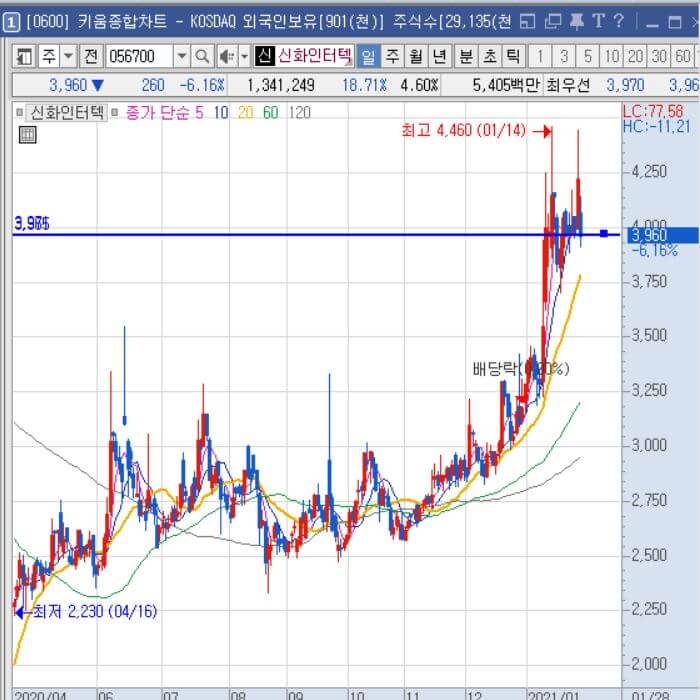This screenshot has height=700, width=700.
Task: Toggle the left sidebar panel icon
Action: [x=23, y=56]
